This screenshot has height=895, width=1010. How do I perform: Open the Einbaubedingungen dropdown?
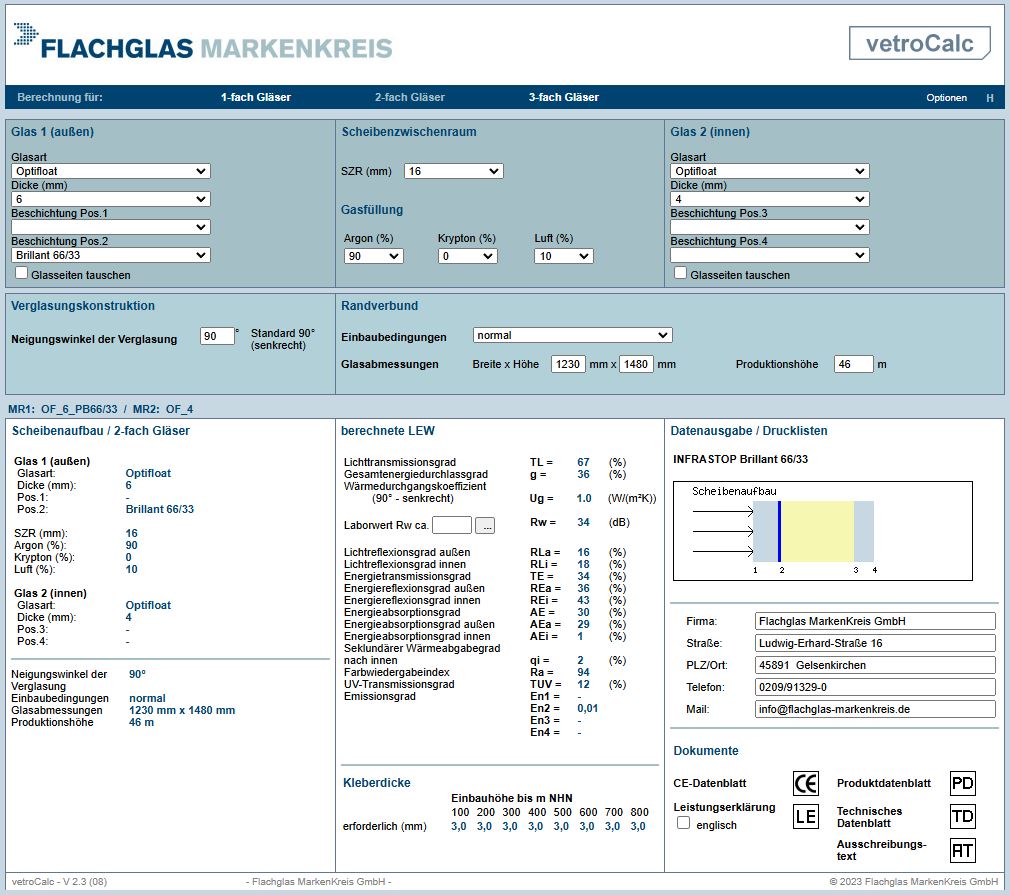[x=573, y=335]
